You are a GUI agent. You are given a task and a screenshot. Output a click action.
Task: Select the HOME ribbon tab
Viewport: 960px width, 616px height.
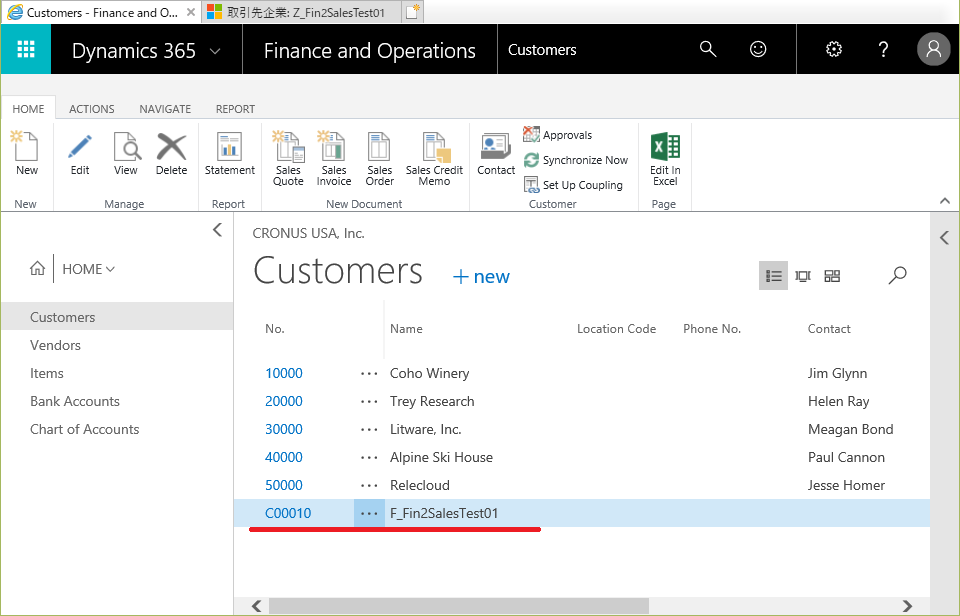28,109
